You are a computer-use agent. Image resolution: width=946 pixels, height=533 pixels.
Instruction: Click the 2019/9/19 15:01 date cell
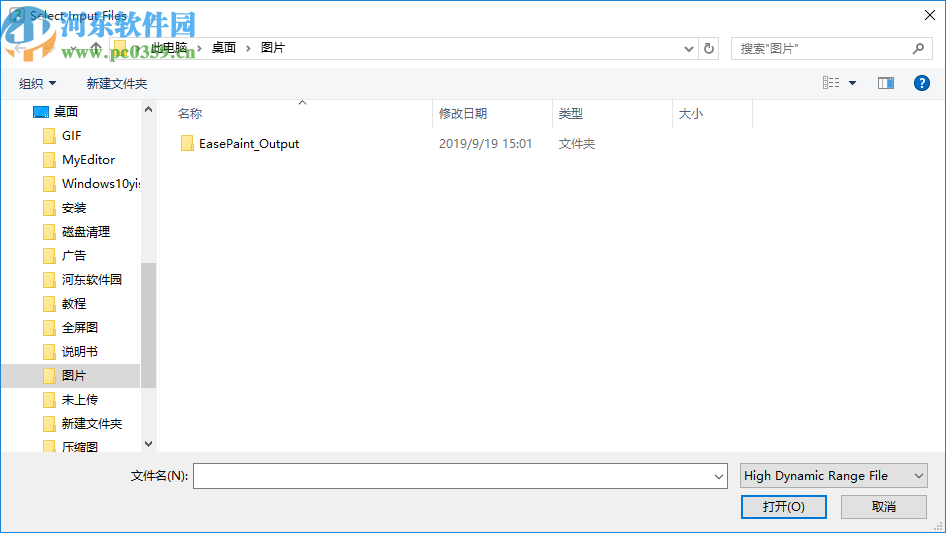pos(486,144)
